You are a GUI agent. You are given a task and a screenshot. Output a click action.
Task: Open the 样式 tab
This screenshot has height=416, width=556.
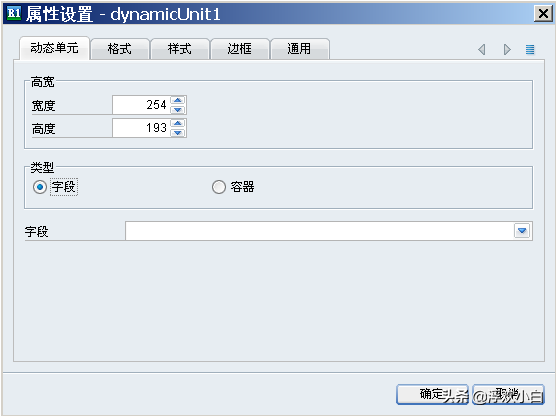[180, 49]
